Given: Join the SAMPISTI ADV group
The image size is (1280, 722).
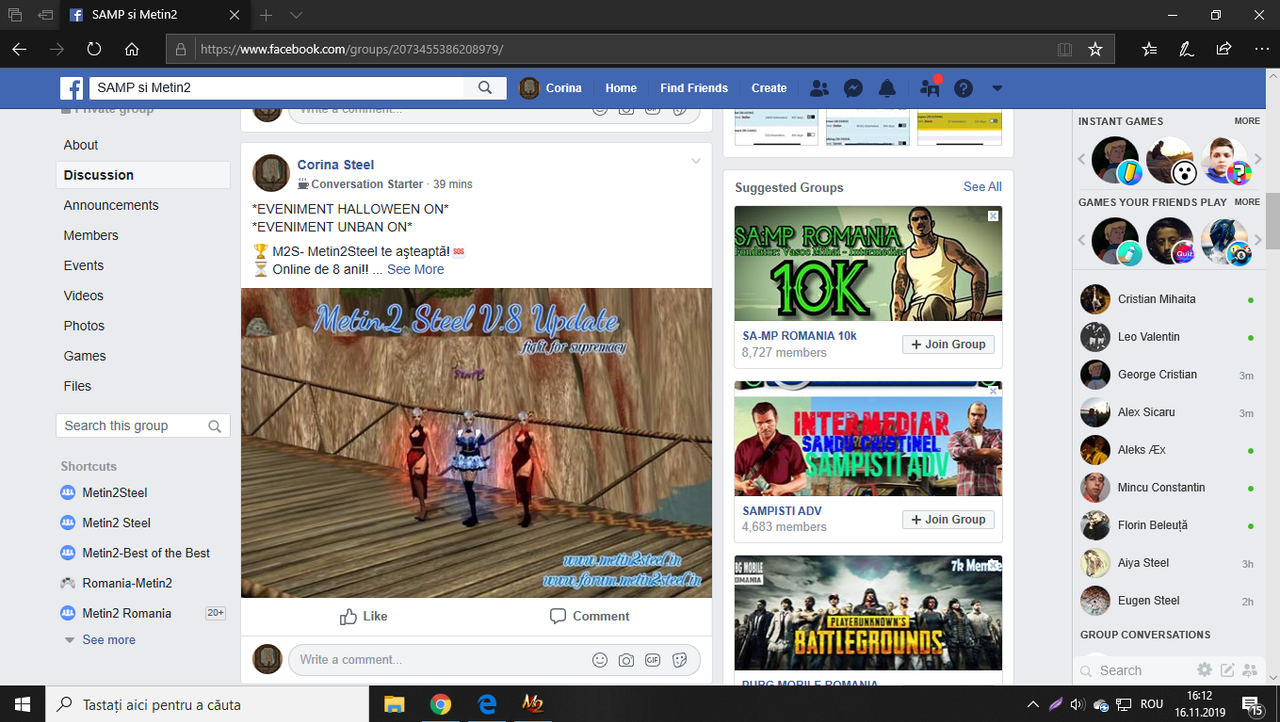Looking at the screenshot, I should pyautogui.click(x=948, y=519).
